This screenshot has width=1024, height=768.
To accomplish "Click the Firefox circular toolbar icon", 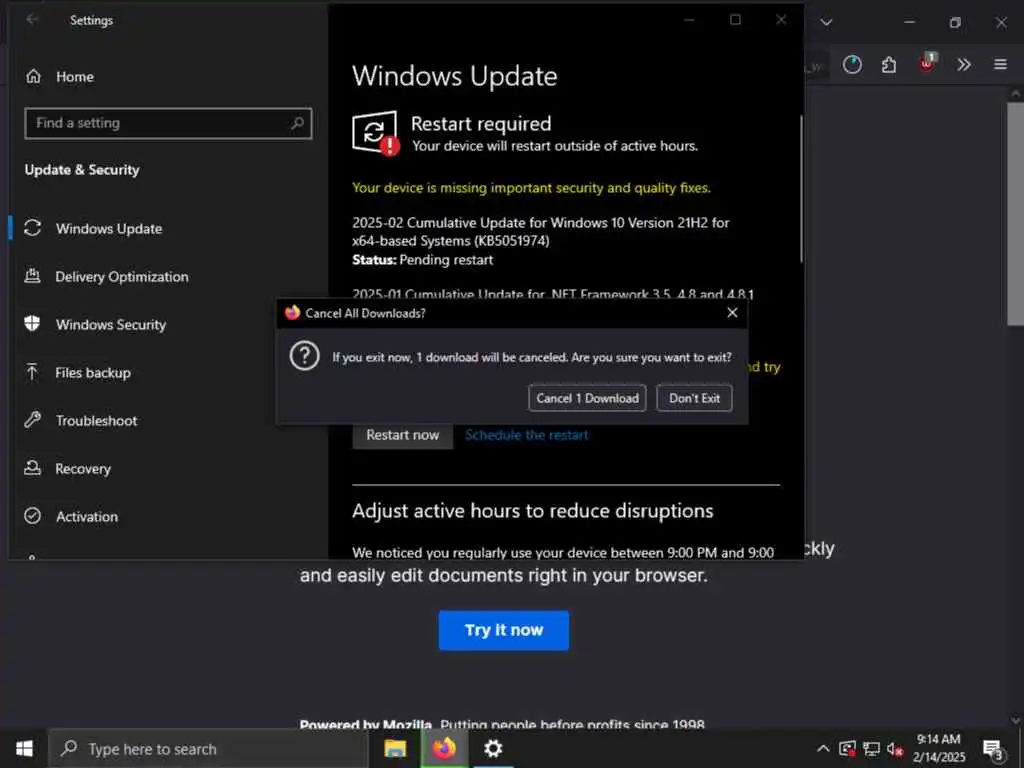I will tap(852, 65).
